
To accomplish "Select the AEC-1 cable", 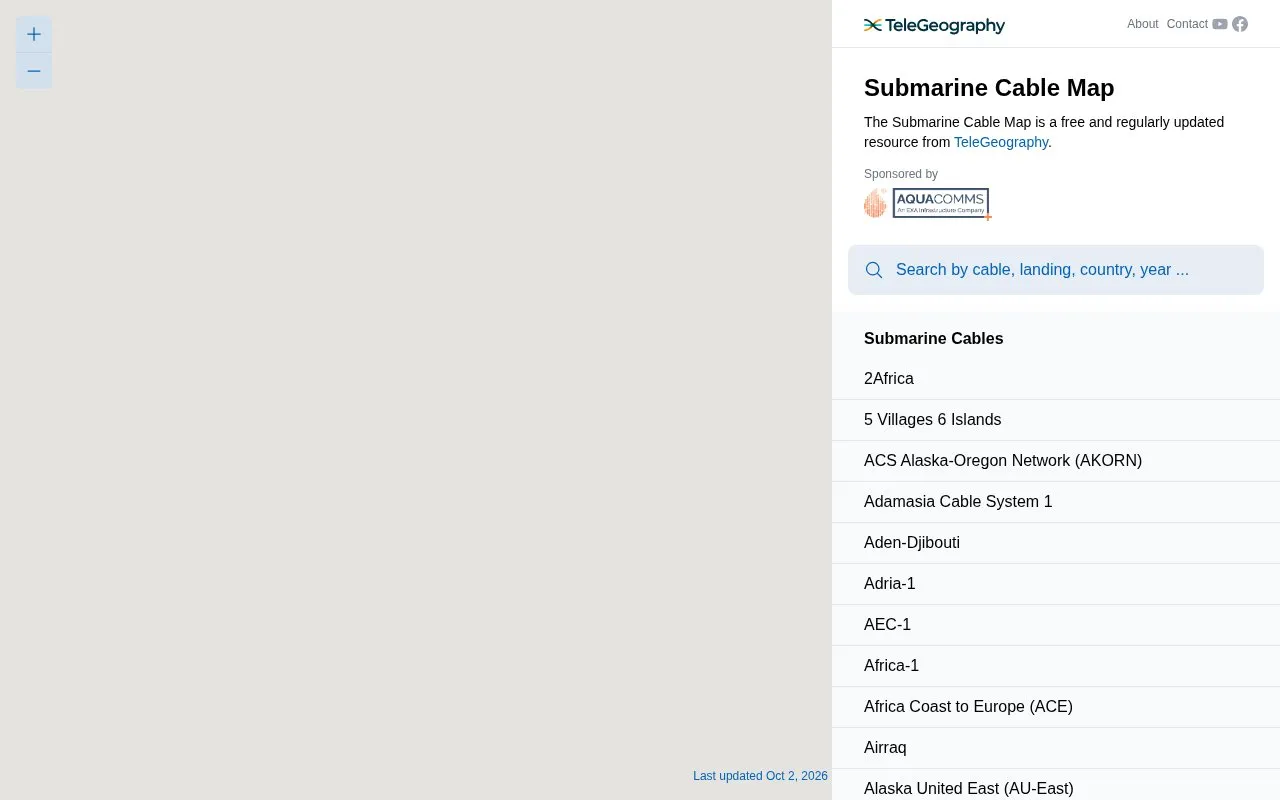I will coord(1056,625).
